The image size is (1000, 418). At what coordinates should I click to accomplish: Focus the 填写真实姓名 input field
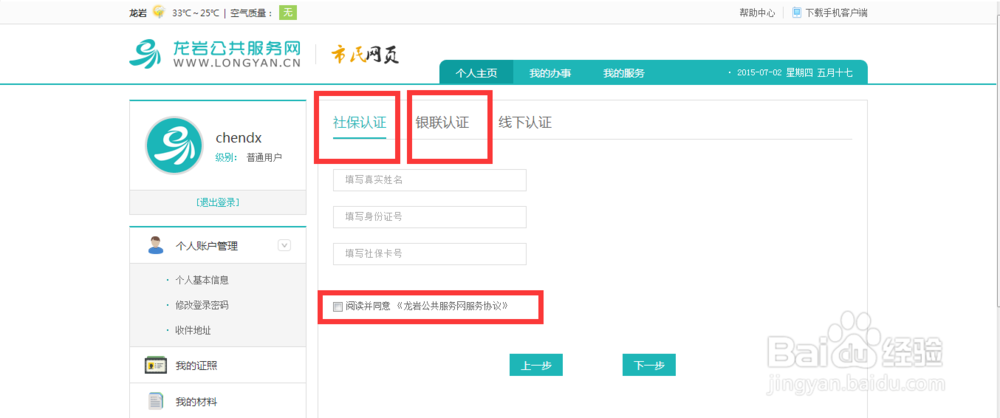point(430,180)
